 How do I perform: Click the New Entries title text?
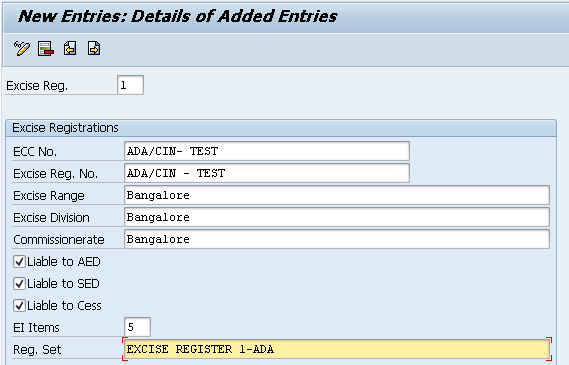(178, 17)
